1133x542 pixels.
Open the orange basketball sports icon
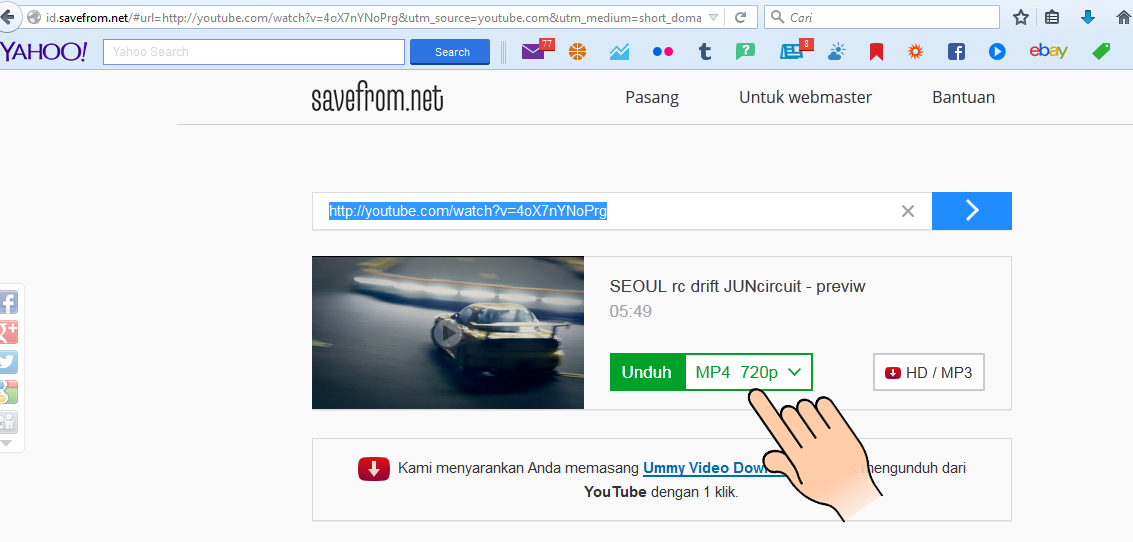(x=577, y=52)
